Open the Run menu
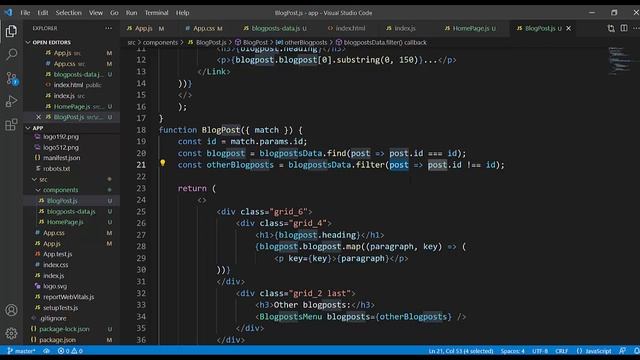 (131, 13)
